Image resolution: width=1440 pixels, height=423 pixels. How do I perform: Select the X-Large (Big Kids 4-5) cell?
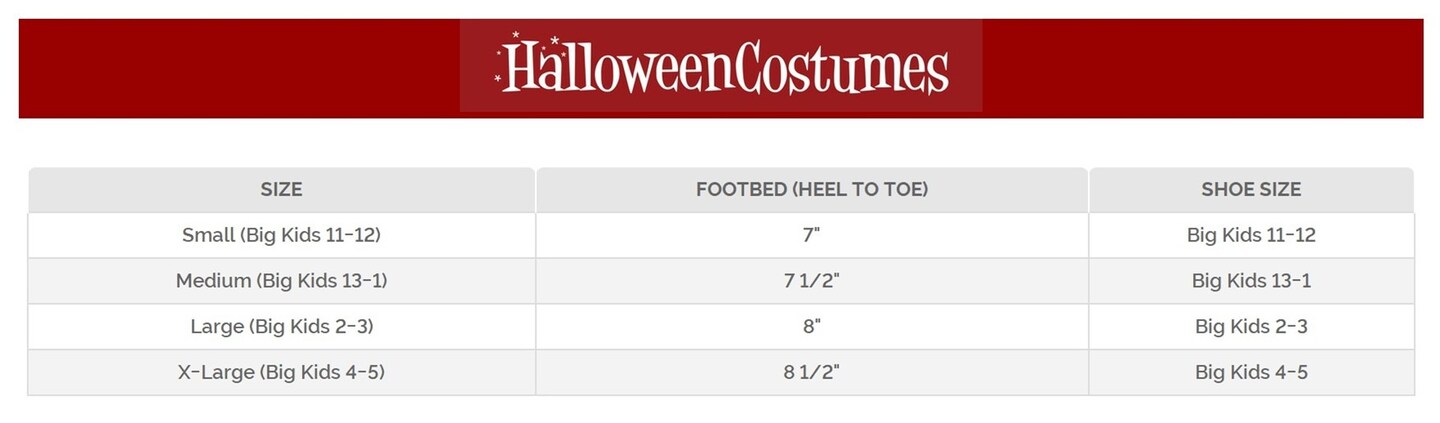coord(281,373)
